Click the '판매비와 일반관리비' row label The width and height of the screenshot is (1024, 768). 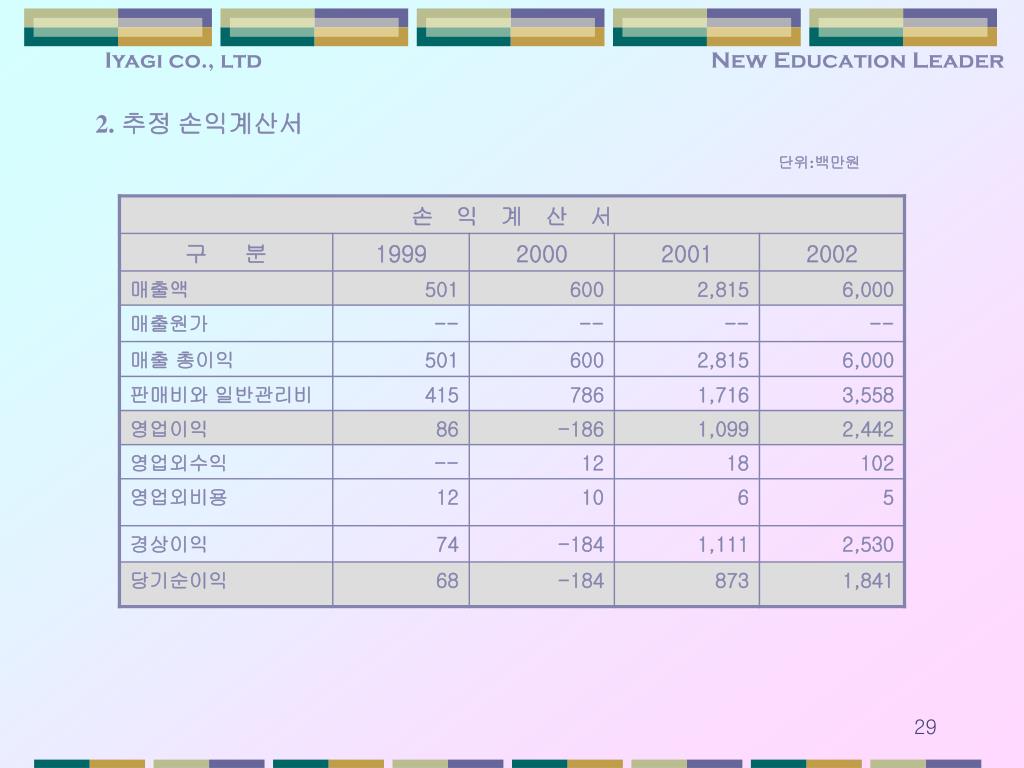221,394
